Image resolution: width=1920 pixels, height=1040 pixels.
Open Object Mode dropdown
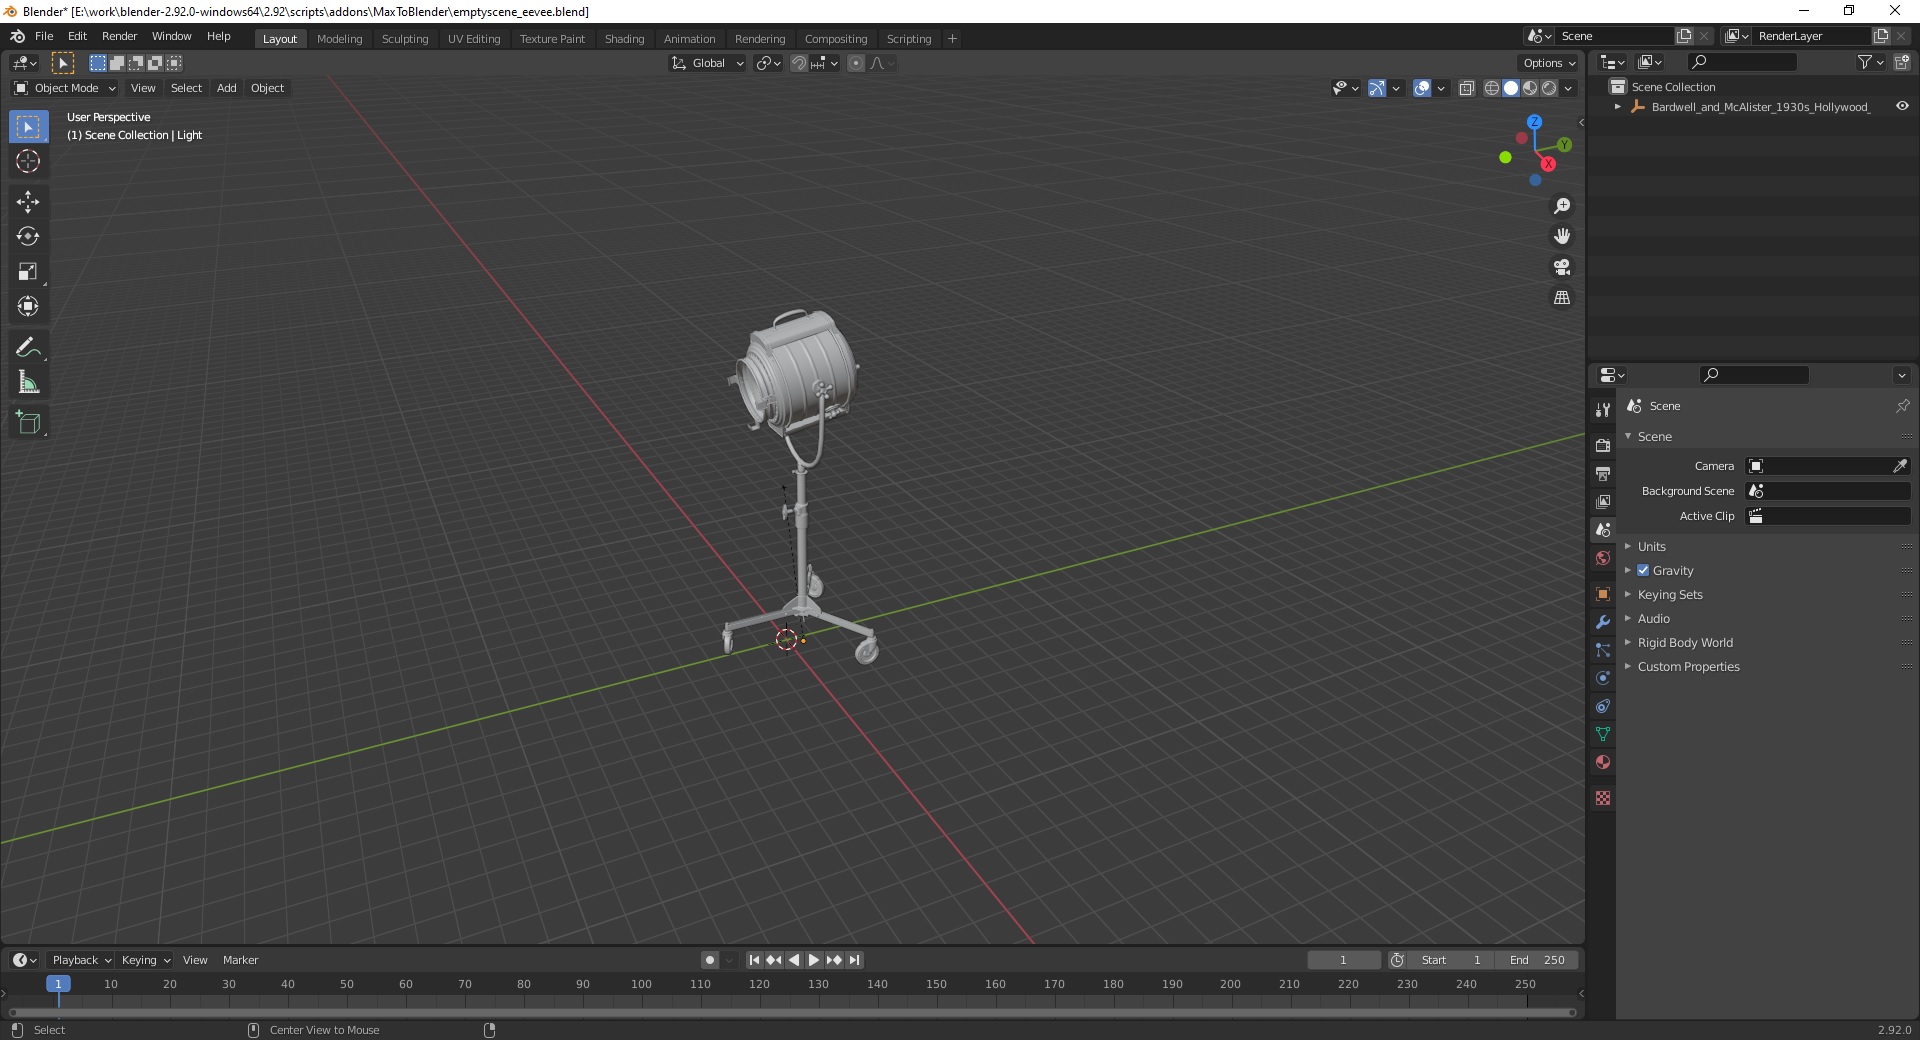(65, 88)
